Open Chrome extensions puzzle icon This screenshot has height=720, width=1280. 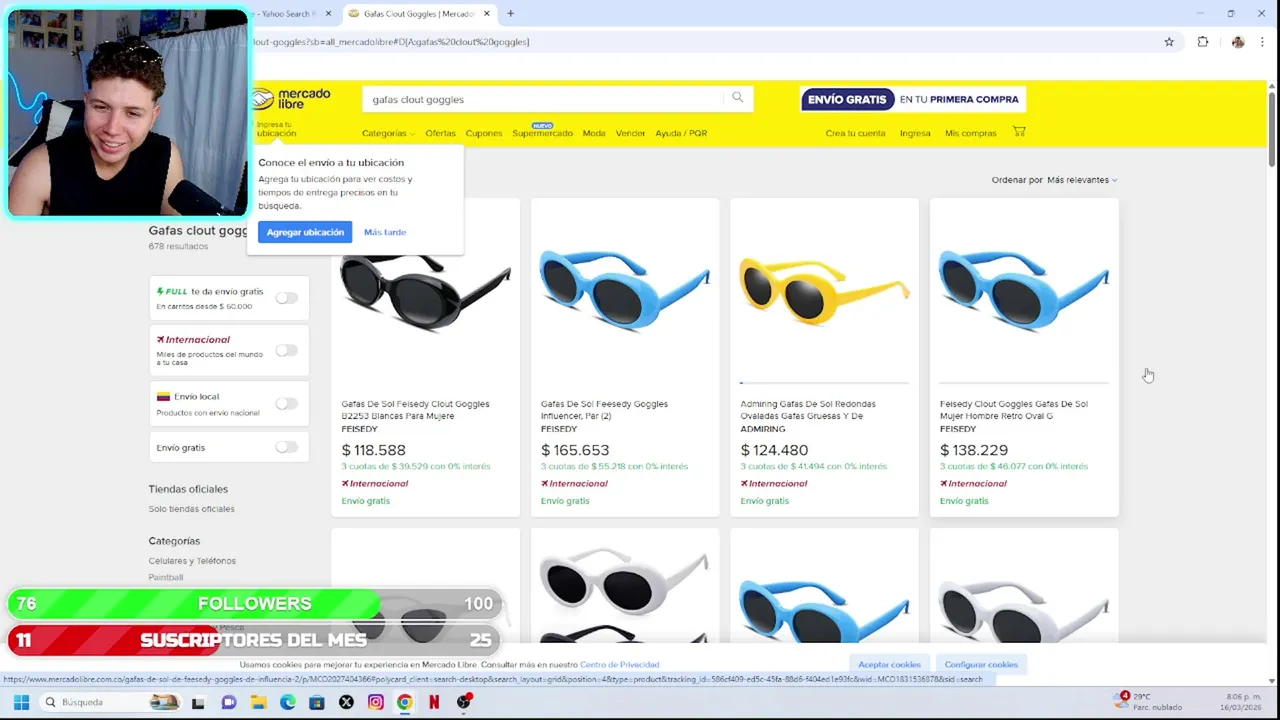pyautogui.click(x=1203, y=42)
